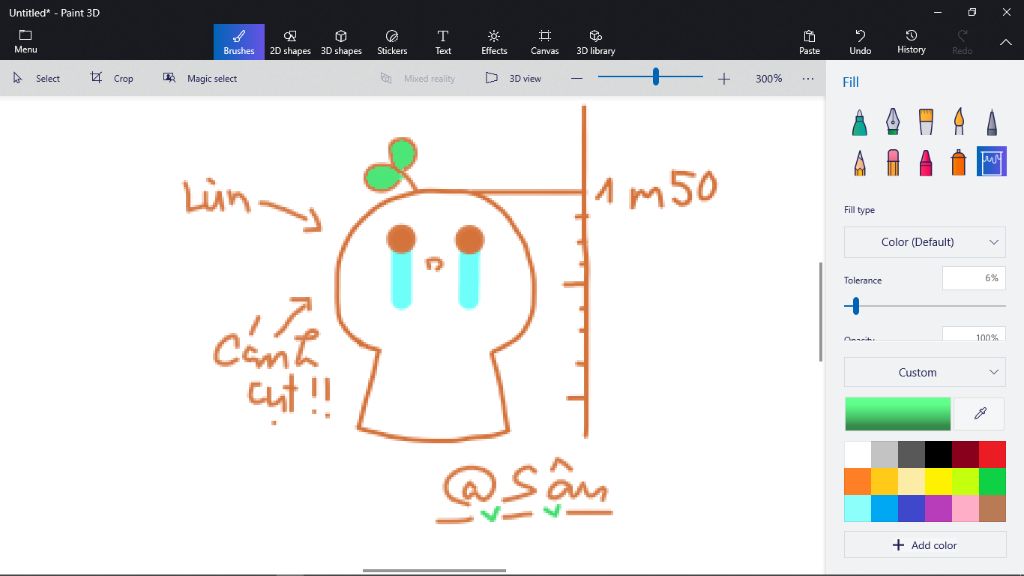The image size is (1024, 576).
Task: Activate the Select tool
Action: pyautogui.click(x=37, y=78)
